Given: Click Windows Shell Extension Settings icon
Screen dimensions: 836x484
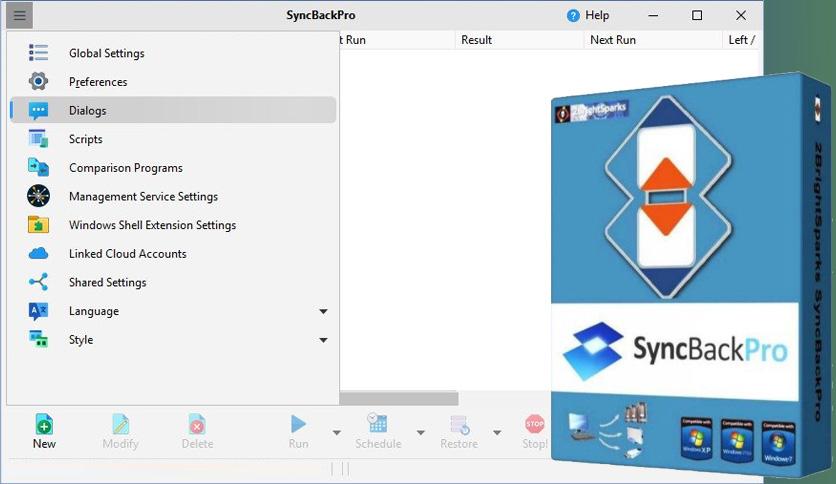Looking at the screenshot, I should pos(38,225).
